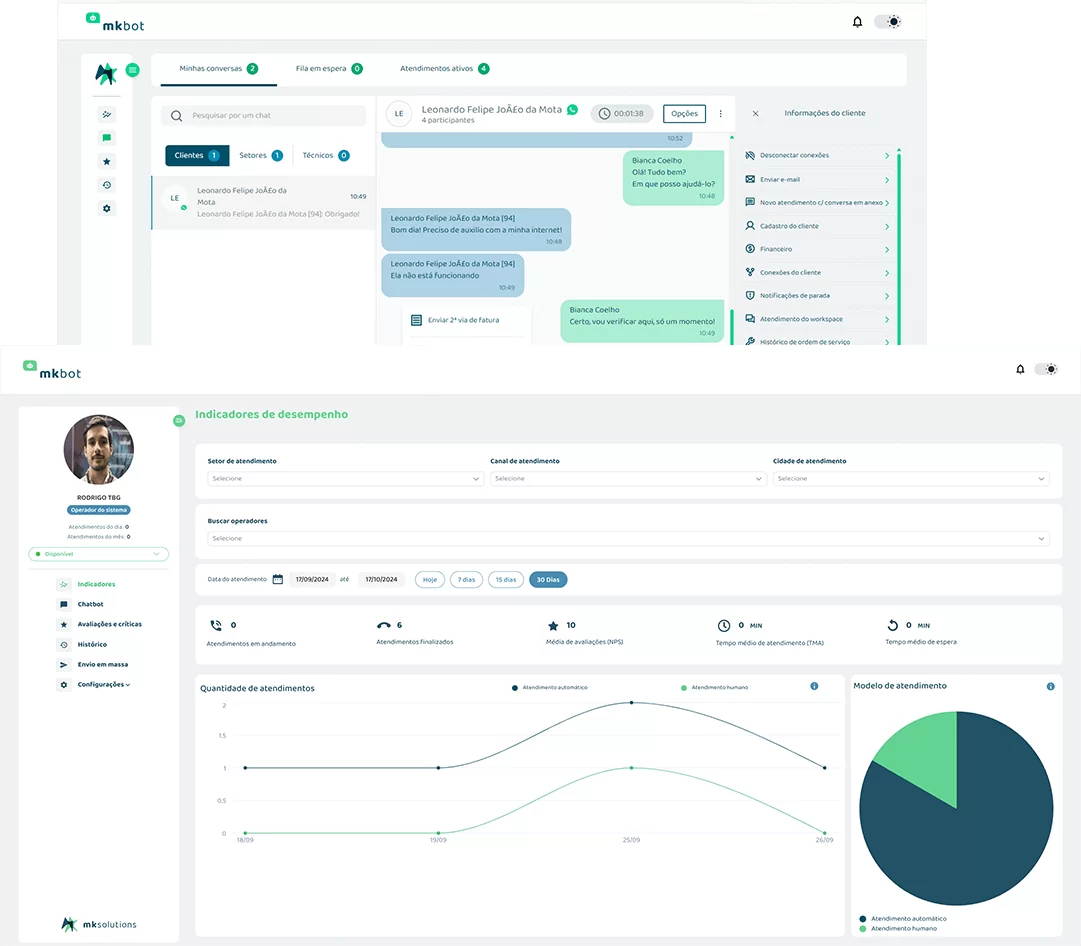Switch to the Fila em espera tab

tap(320, 69)
